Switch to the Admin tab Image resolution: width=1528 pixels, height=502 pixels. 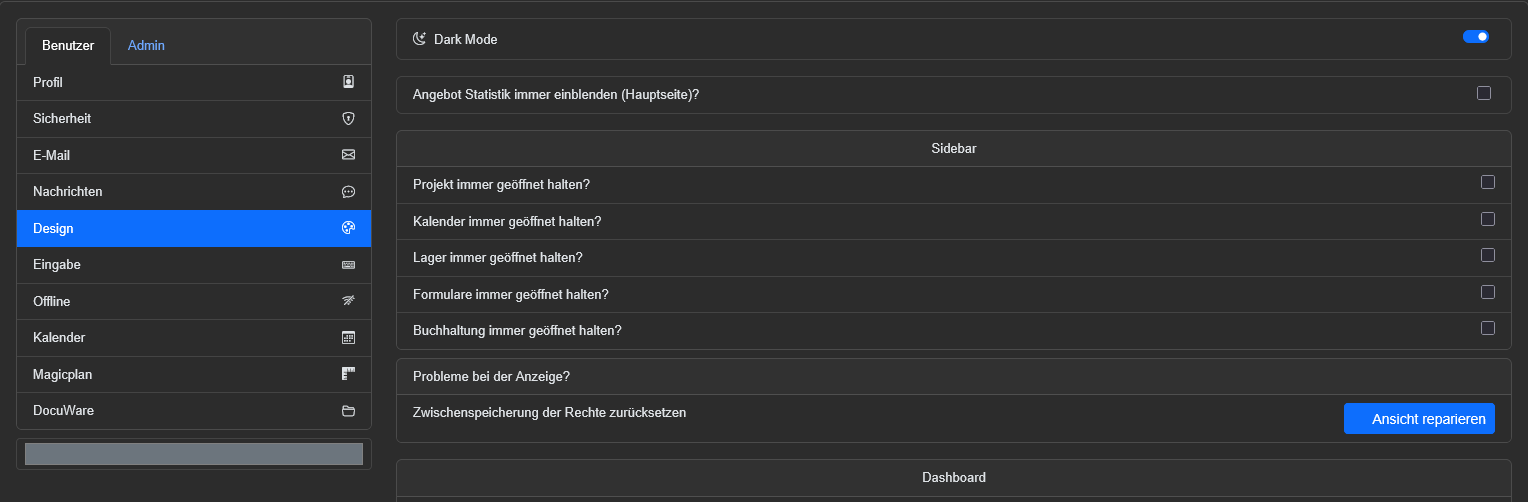coord(146,45)
